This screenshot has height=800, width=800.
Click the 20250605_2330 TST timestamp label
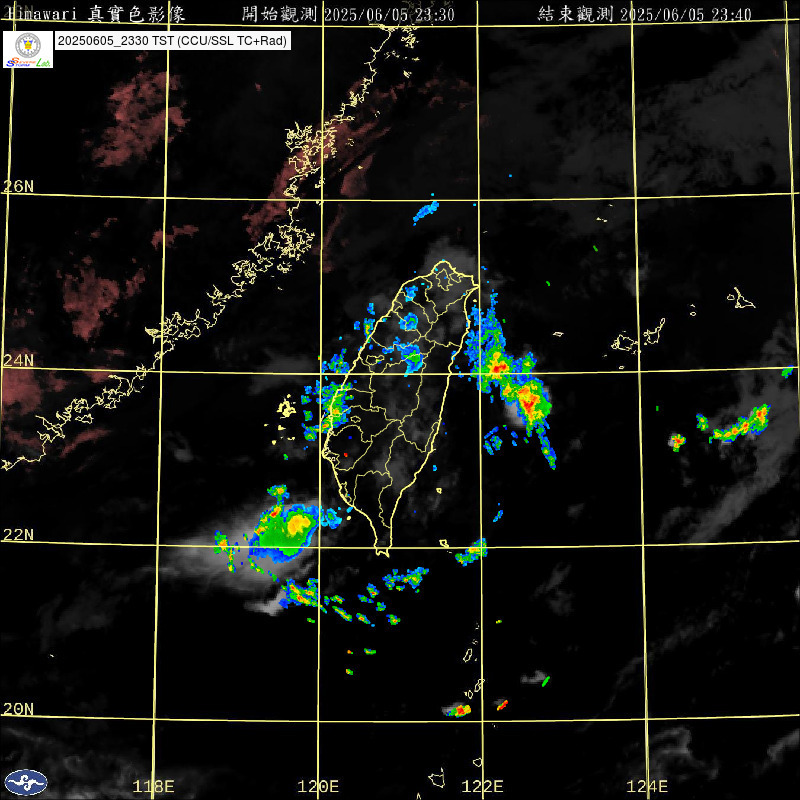[x=172, y=42]
